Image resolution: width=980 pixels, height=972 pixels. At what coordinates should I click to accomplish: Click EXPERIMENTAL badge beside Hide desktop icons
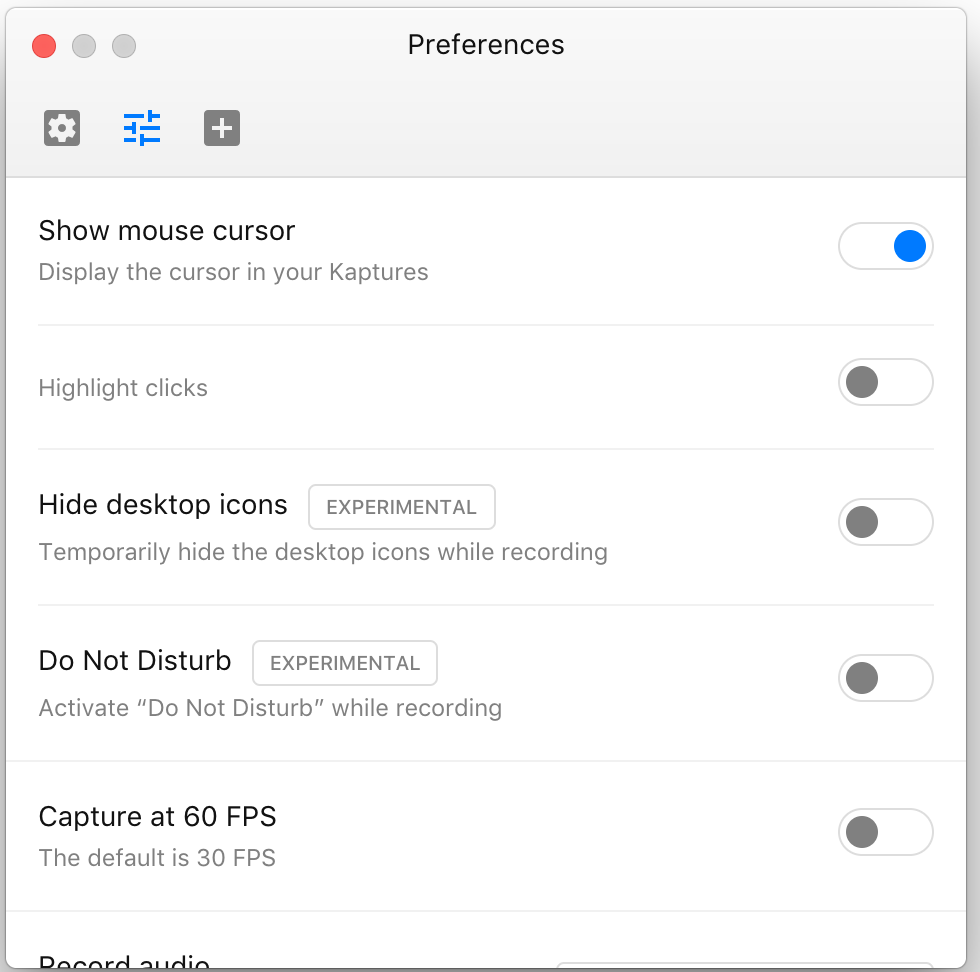[x=402, y=507]
